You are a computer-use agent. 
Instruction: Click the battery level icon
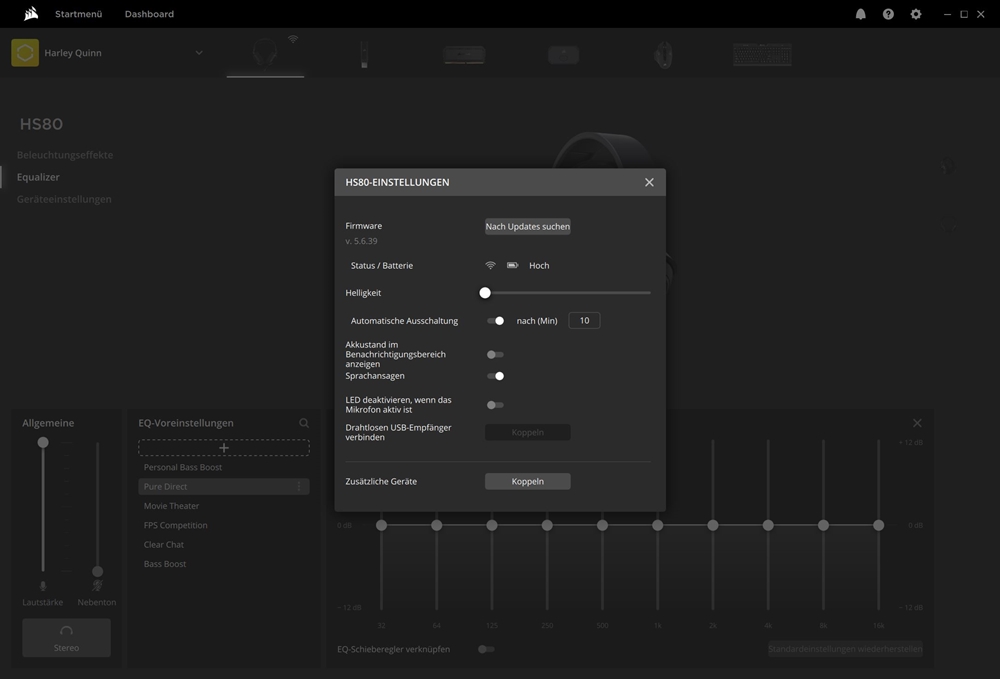pos(512,265)
